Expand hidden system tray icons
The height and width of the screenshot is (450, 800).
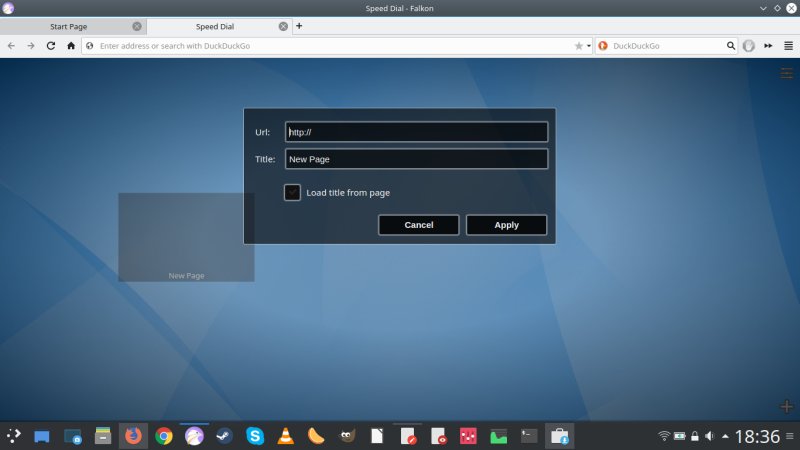point(725,436)
